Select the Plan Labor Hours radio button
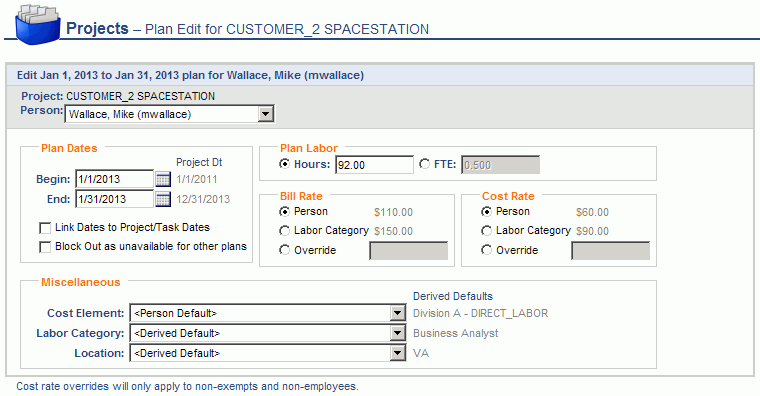 pos(285,164)
